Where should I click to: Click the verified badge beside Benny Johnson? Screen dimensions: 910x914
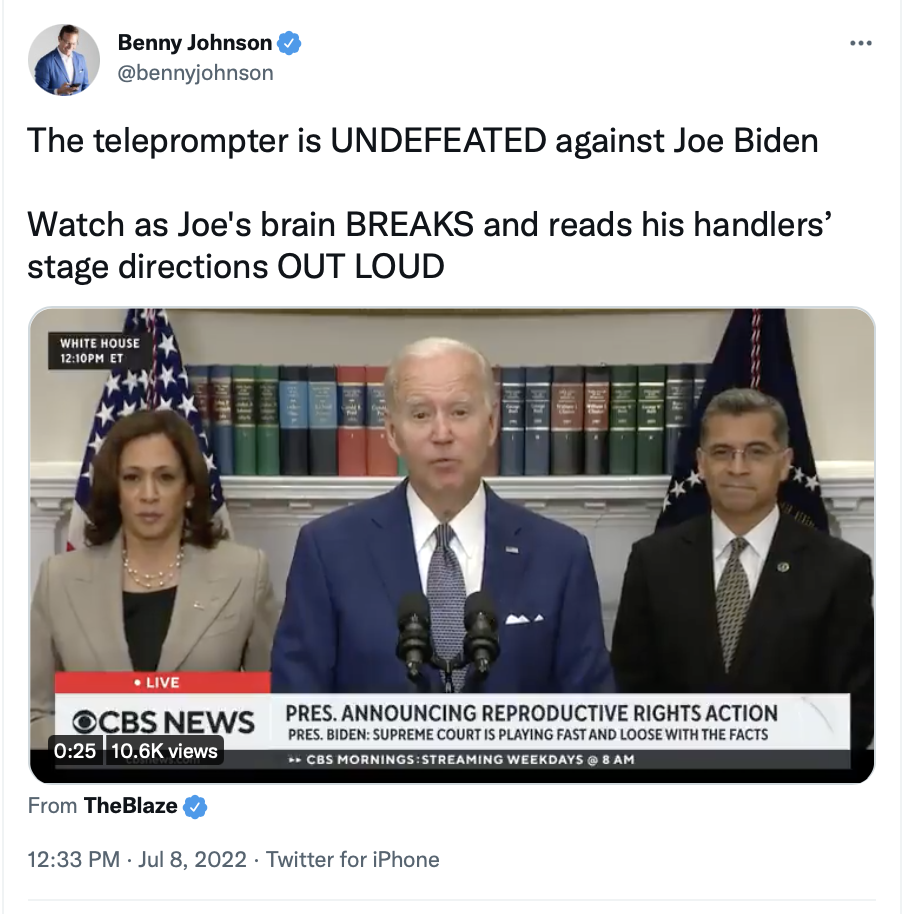click(289, 43)
